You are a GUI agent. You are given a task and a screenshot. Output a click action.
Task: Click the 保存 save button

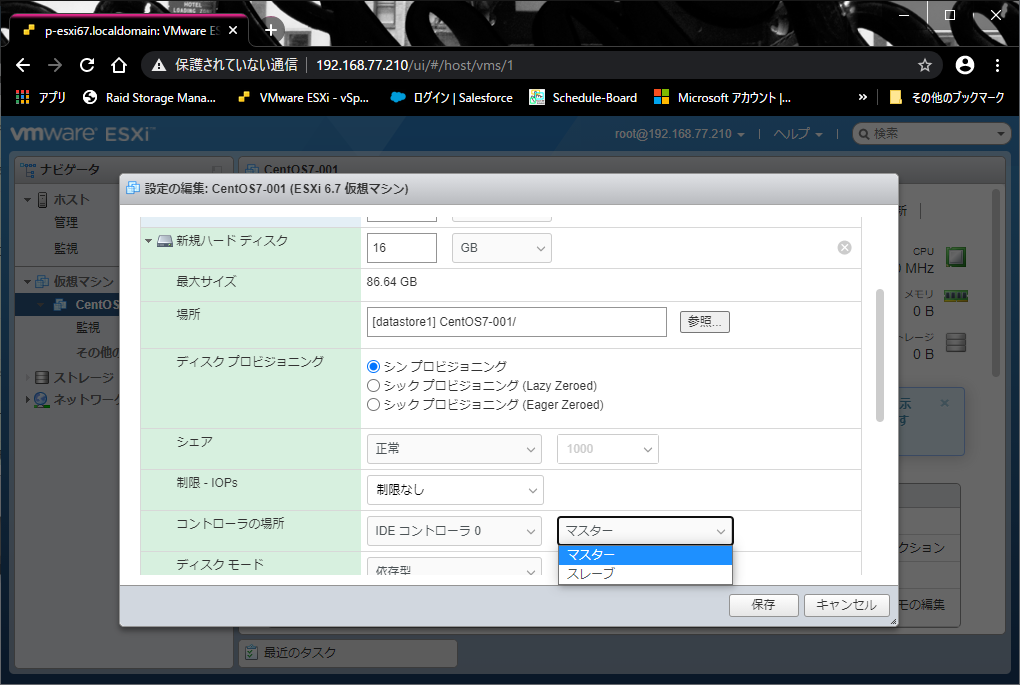[x=763, y=605]
